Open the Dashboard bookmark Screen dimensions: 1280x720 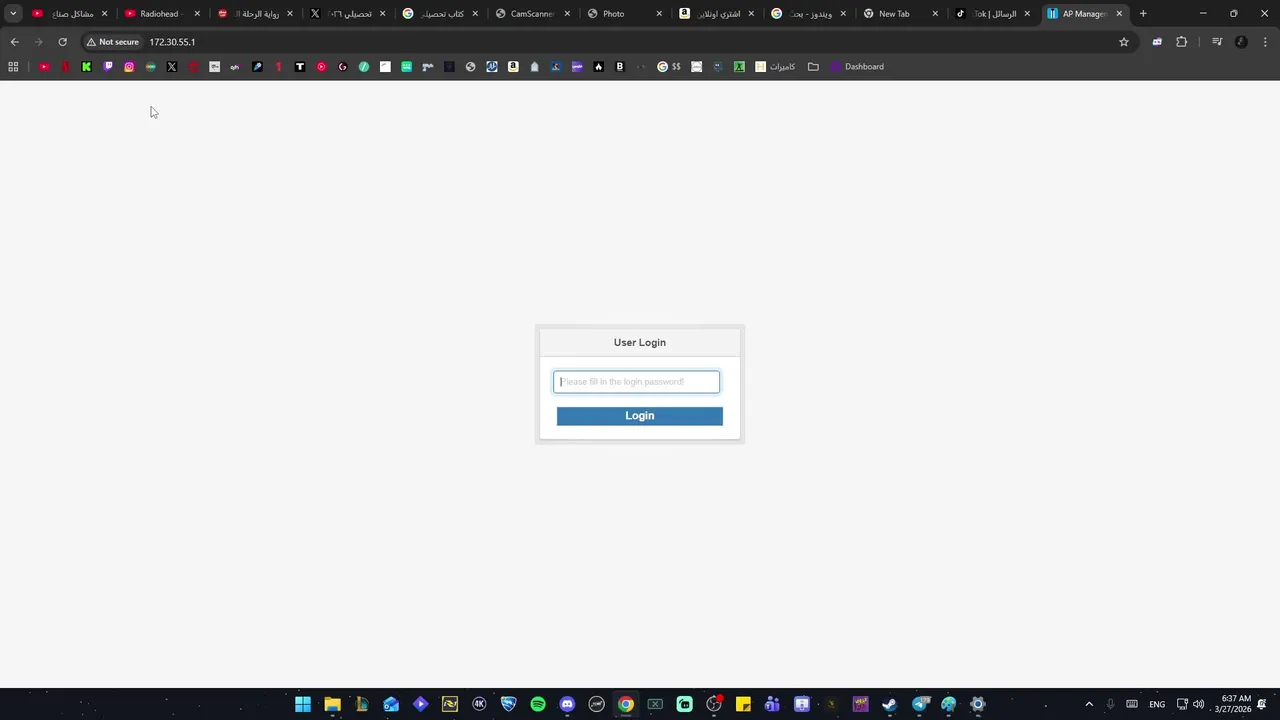tap(857, 67)
